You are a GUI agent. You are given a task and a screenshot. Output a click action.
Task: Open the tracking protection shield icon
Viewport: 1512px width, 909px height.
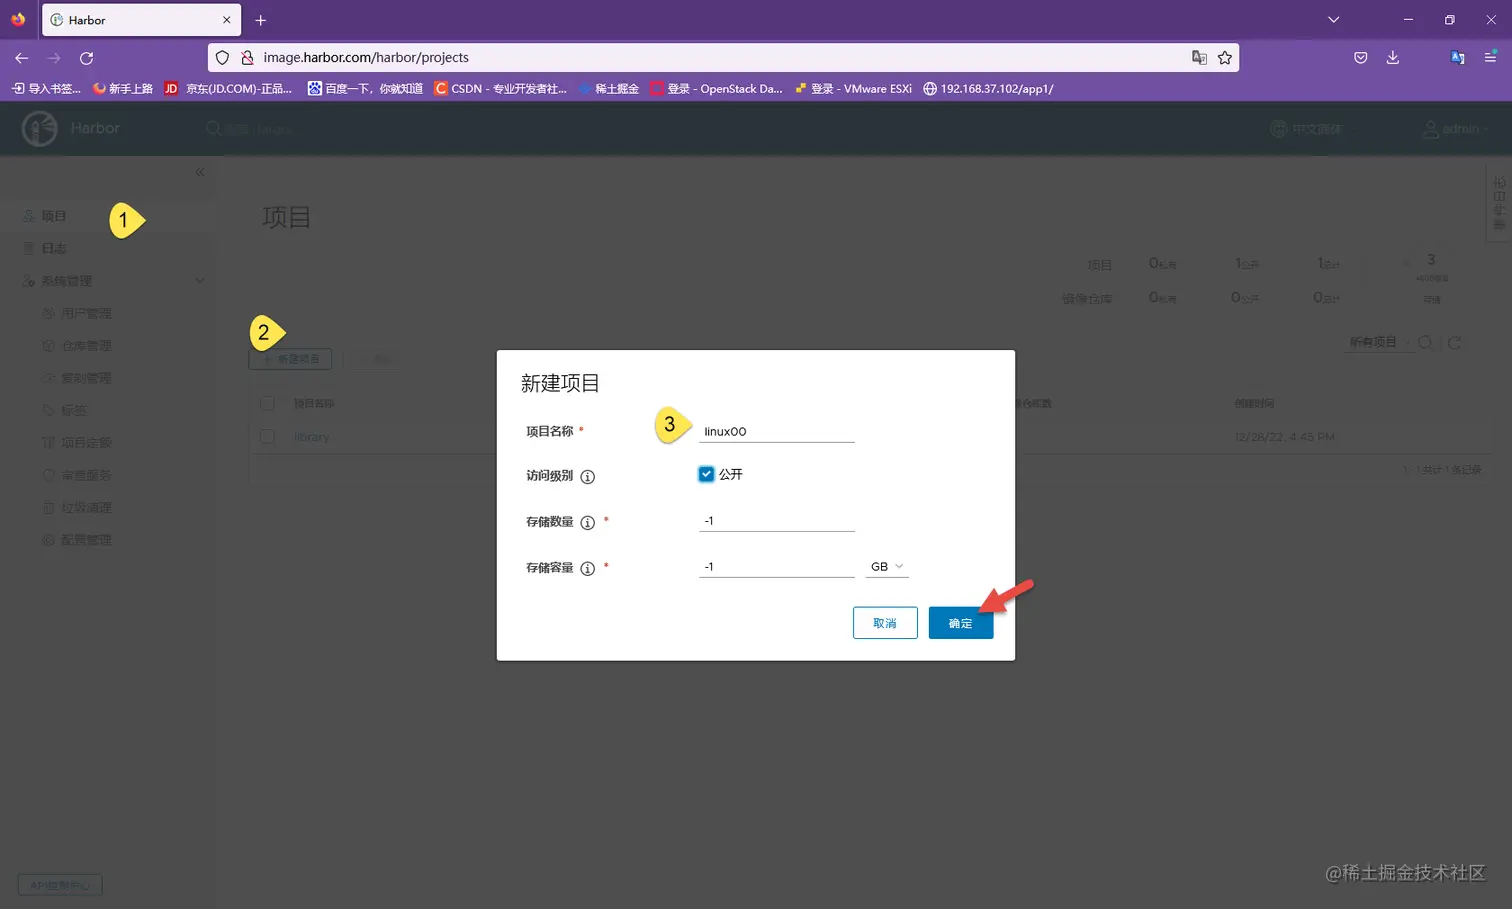click(223, 58)
